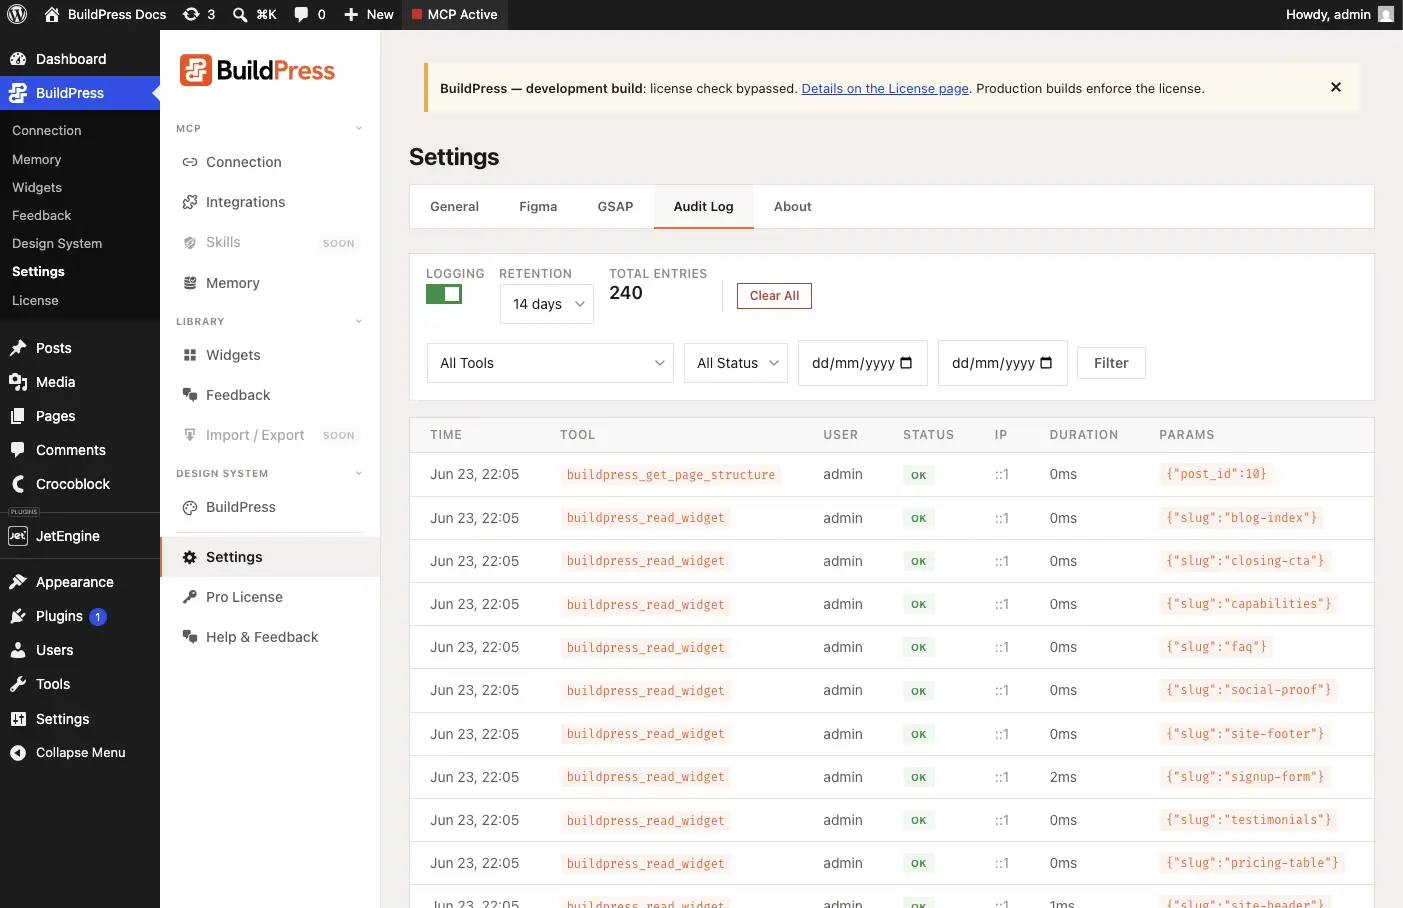Open Connection link icon in BuildPress panel
1403x908 pixels.
(x=190, y=162)
